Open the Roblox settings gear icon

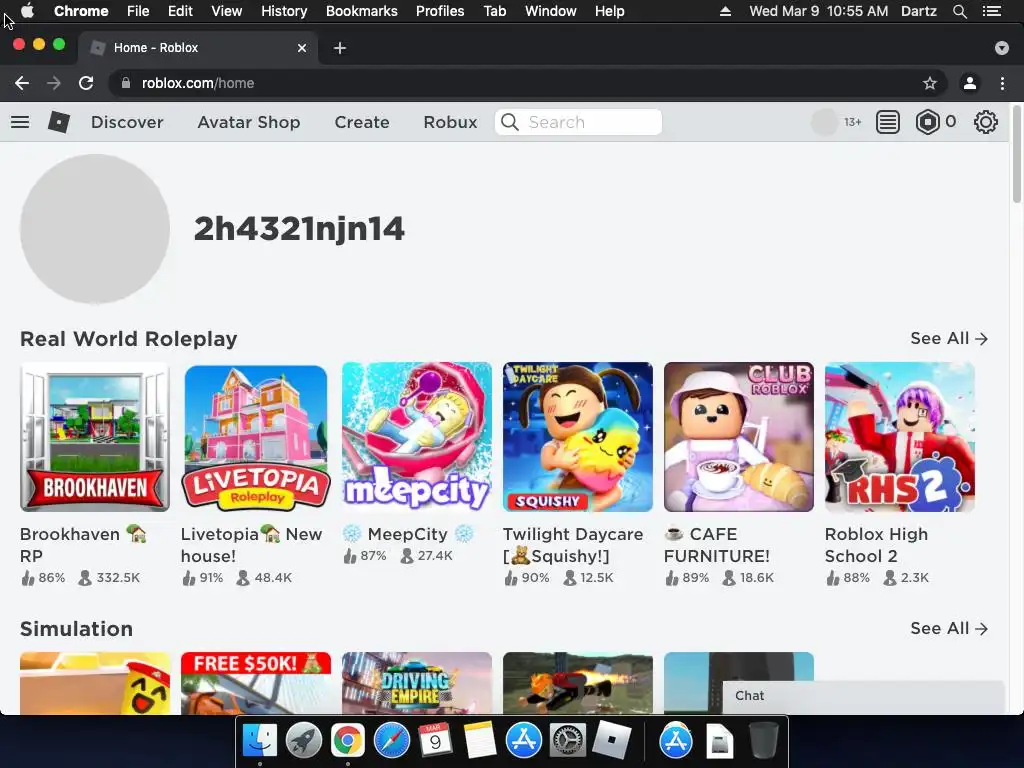point(985,122)
